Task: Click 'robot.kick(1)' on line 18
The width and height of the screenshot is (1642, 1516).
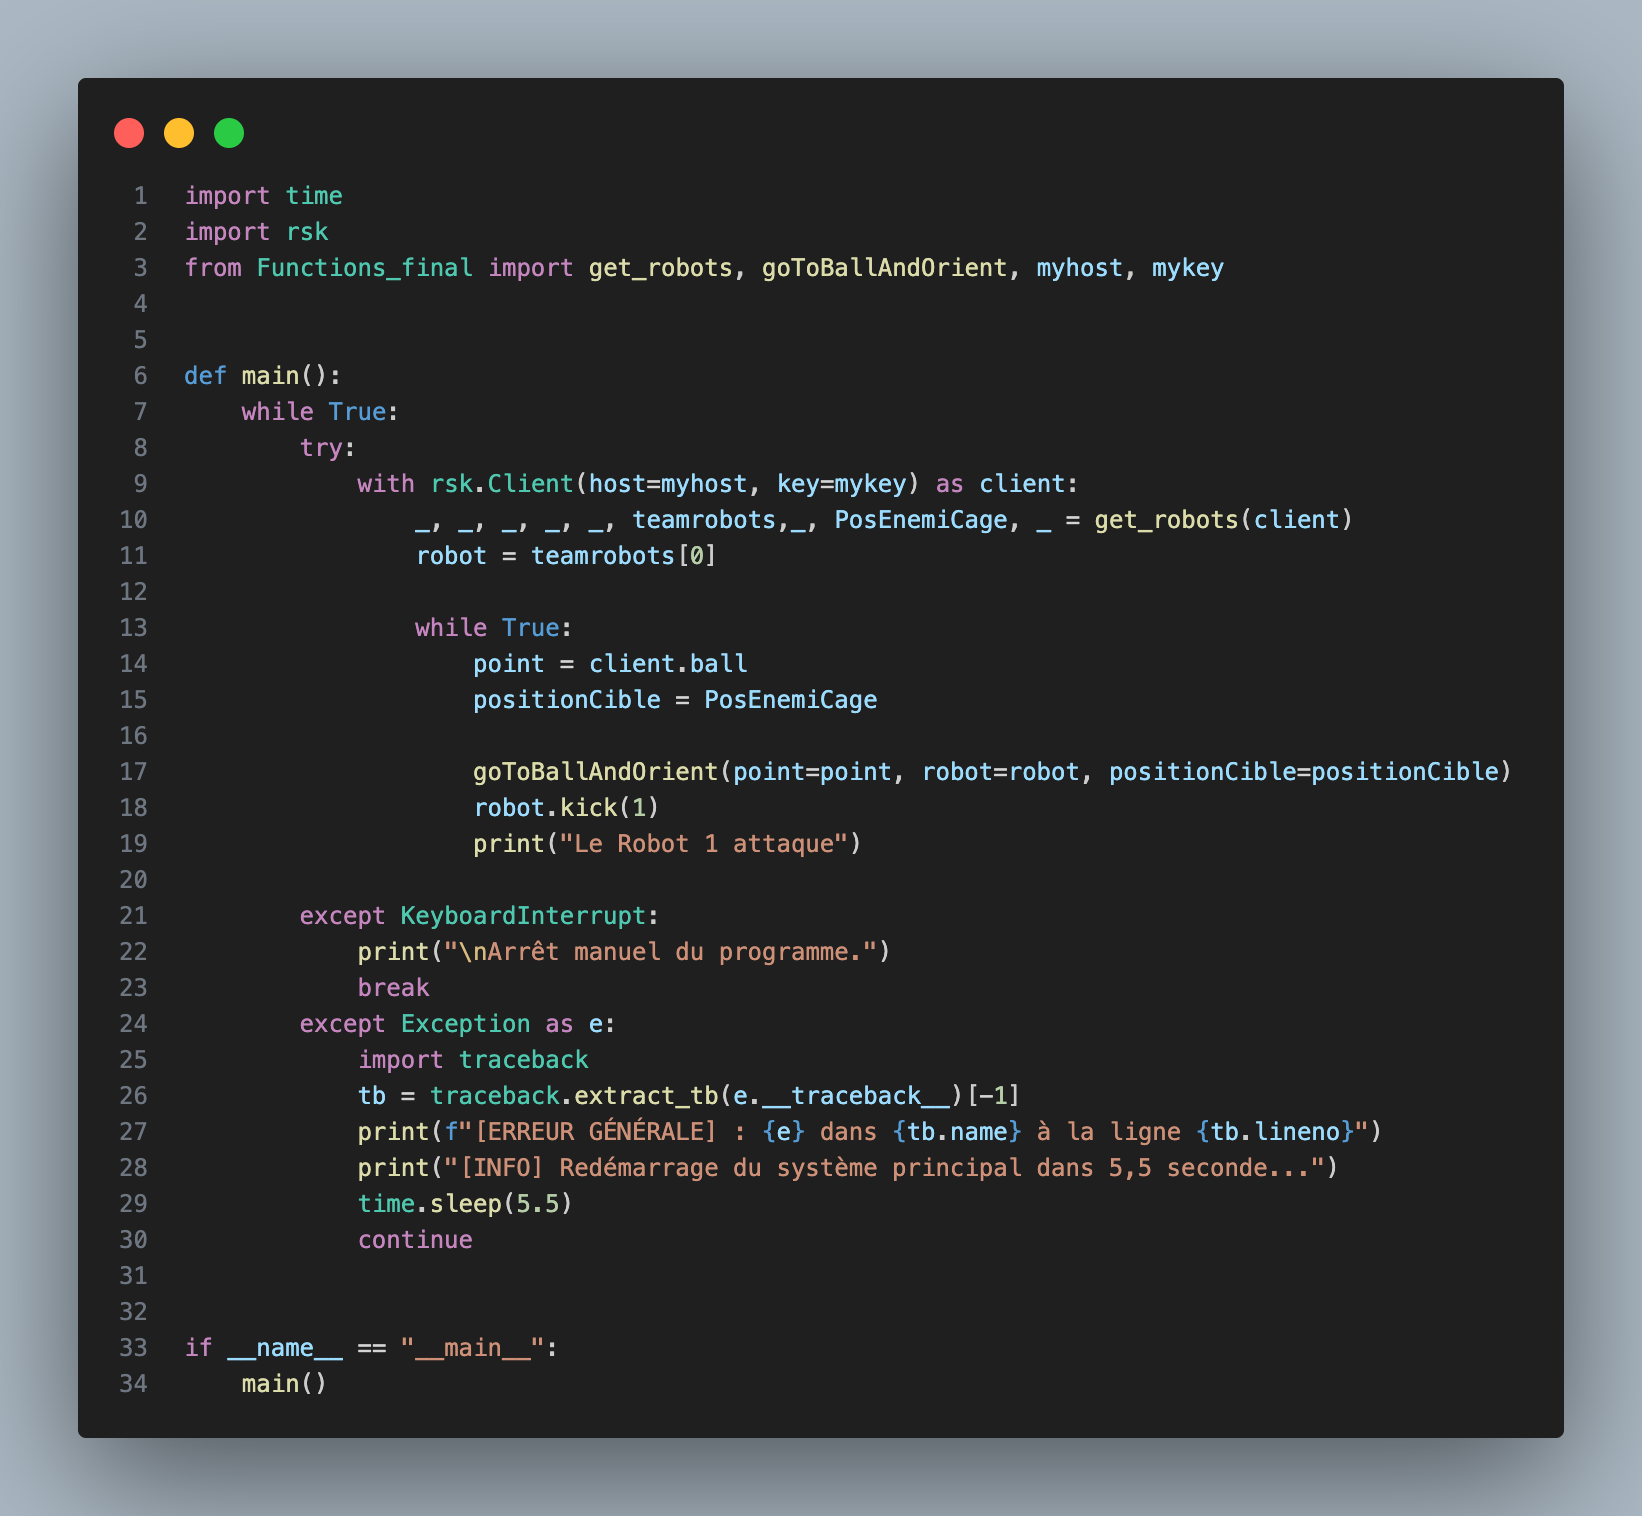Action: tap(567, 808)
